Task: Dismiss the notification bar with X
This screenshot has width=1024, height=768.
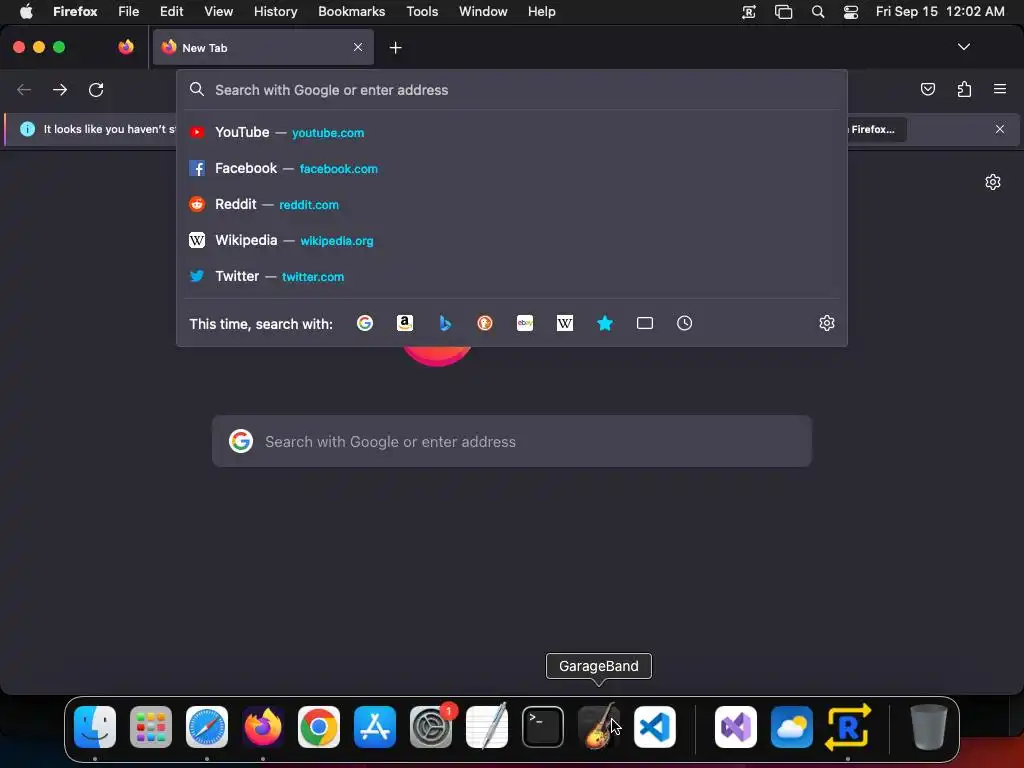Action: (1000, 129)
